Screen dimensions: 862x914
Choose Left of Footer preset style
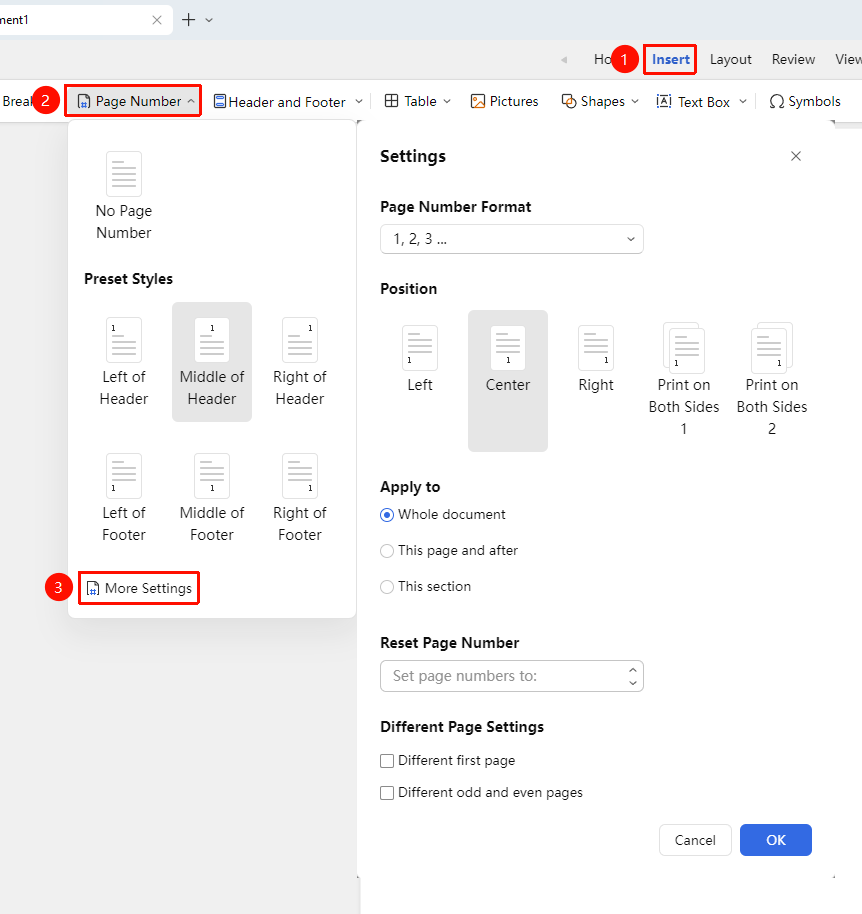tap(124, 497)
